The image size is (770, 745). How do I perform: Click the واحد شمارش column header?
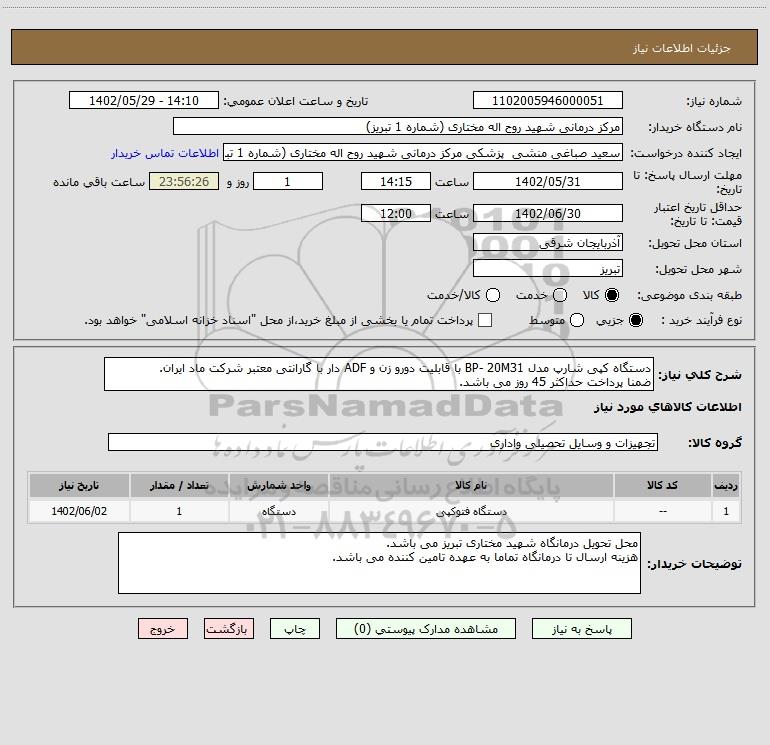[x=278, y=485]
